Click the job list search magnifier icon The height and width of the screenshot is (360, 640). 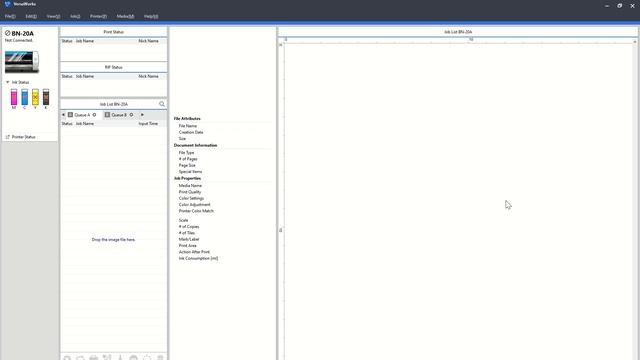point(162,104)
